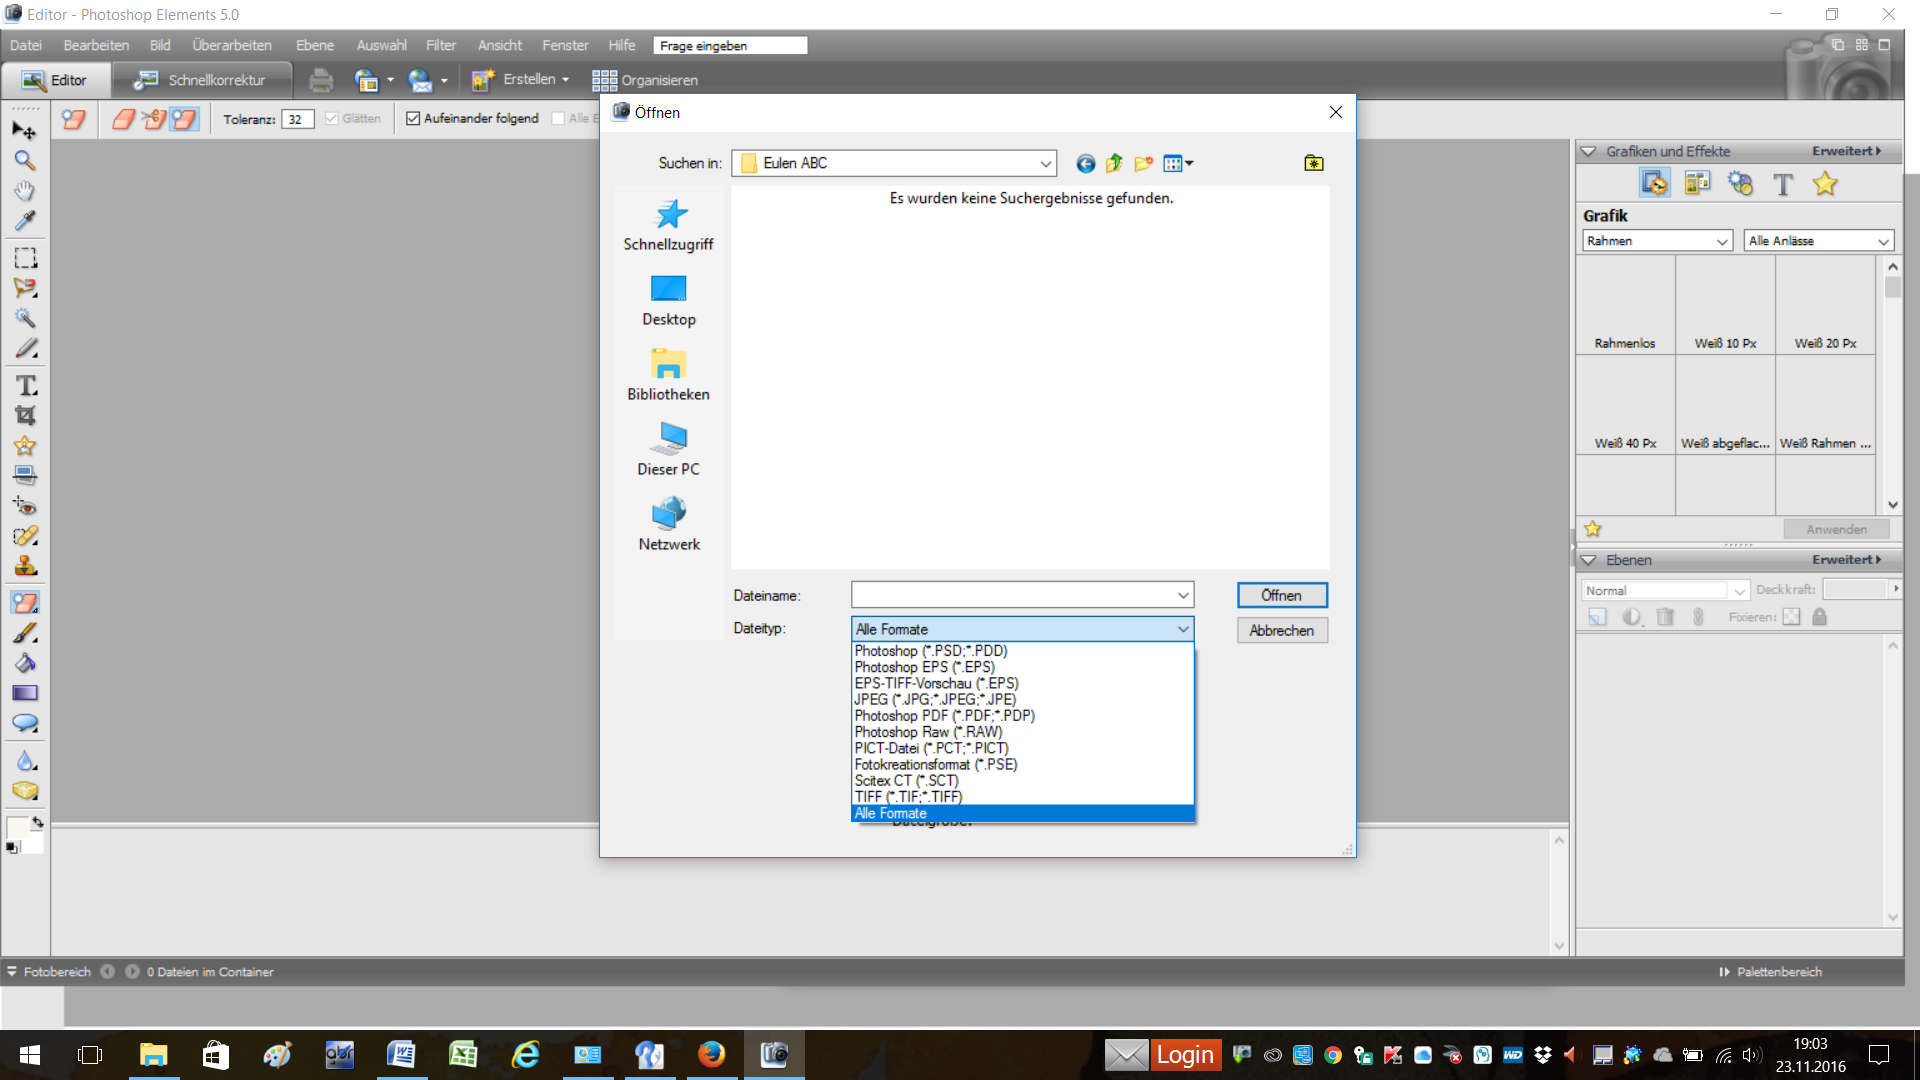Click the Toleranz value field

pos(297,119)
